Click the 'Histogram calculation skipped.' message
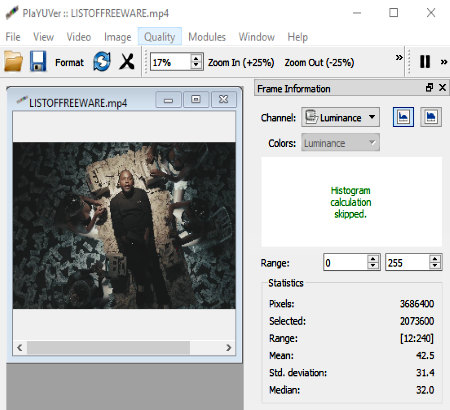The height and width of the screenshot is (410, 450). pos(351,202)
